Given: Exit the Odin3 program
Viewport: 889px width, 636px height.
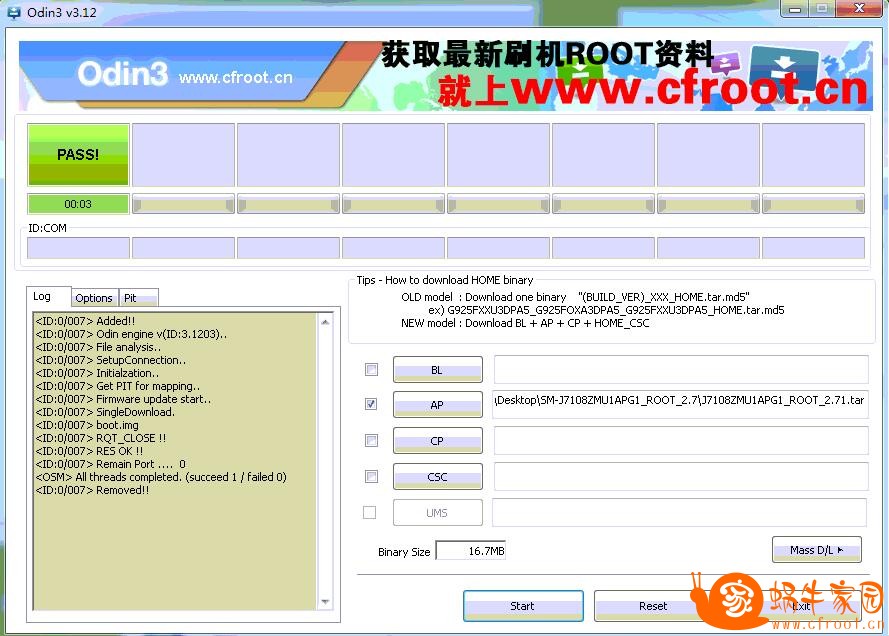Looking at the screenshot, I should pos(801,605).
